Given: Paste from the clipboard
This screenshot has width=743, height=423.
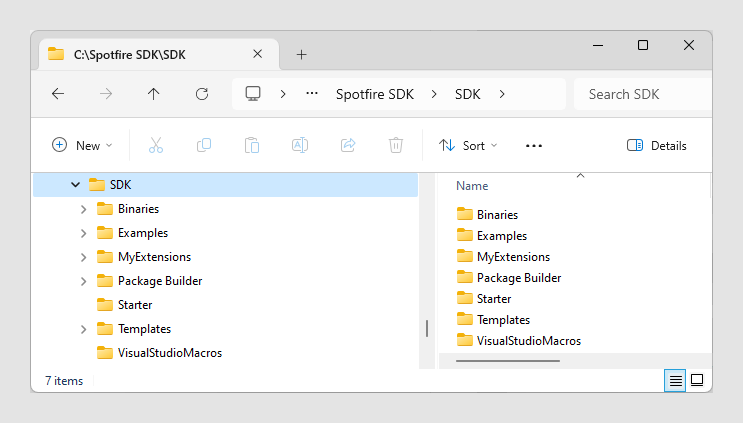Looking at the screenshot, I should coord(252,145).
